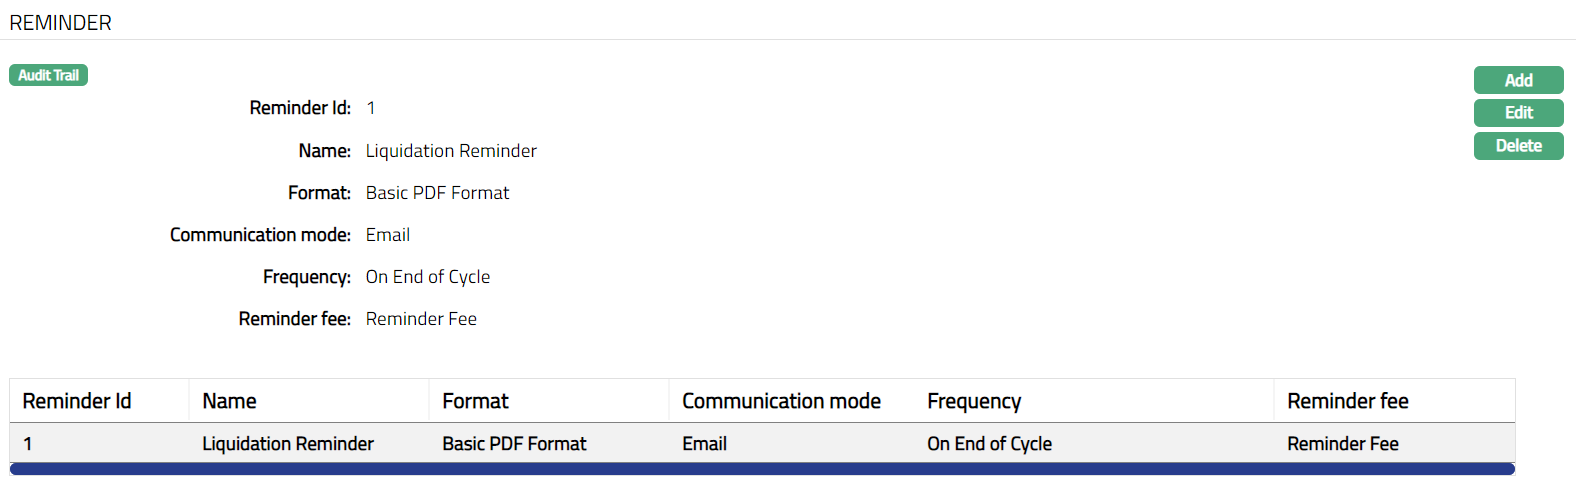Delete the current reminder

[x=1518, y=146]
